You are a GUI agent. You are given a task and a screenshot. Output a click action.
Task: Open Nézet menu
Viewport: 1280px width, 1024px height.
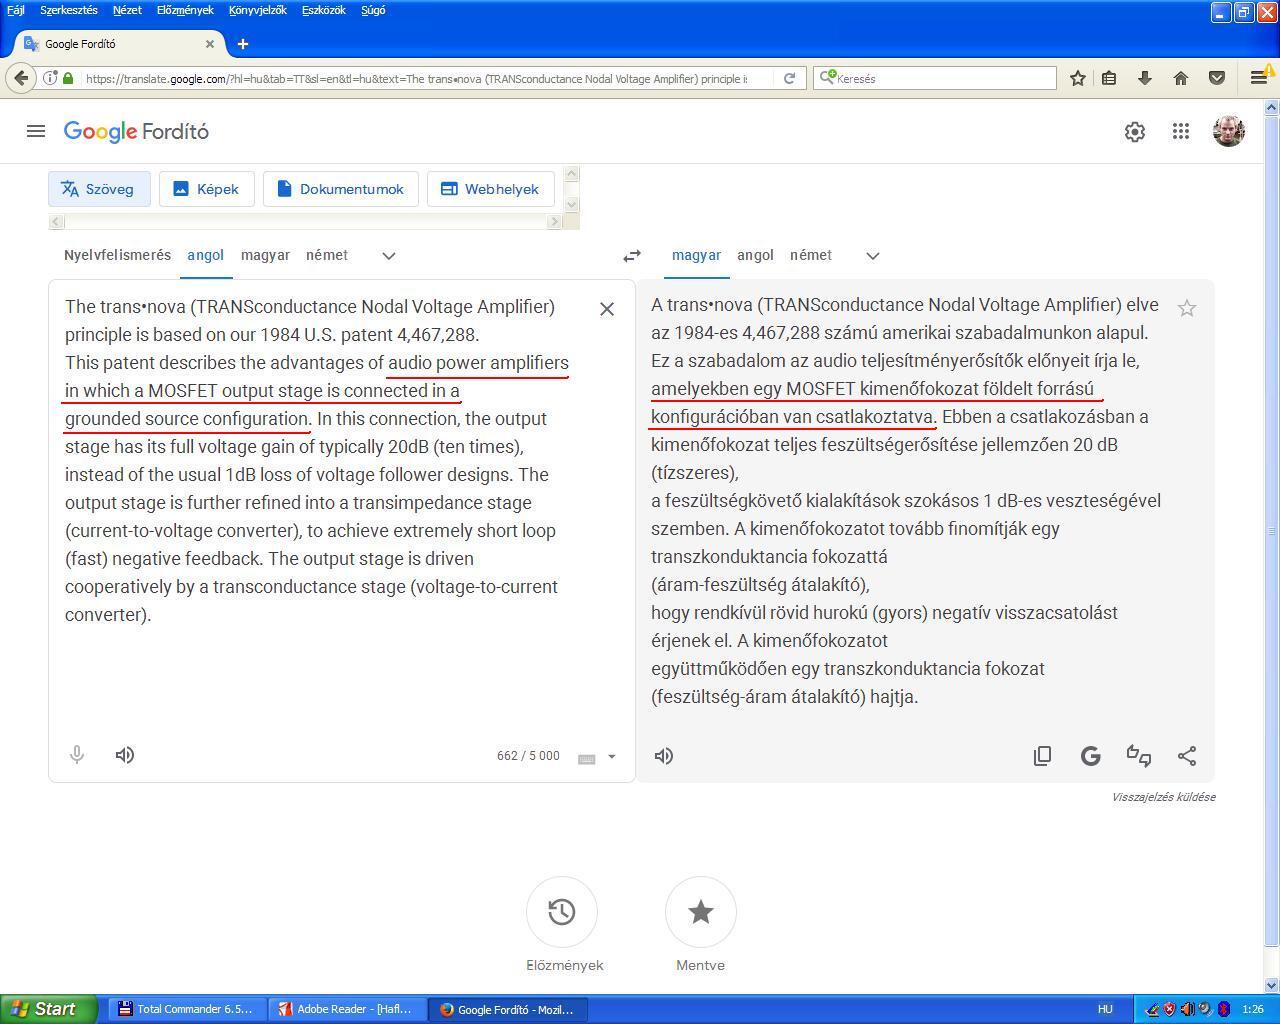pyautogui.click(x=127, y=10)
